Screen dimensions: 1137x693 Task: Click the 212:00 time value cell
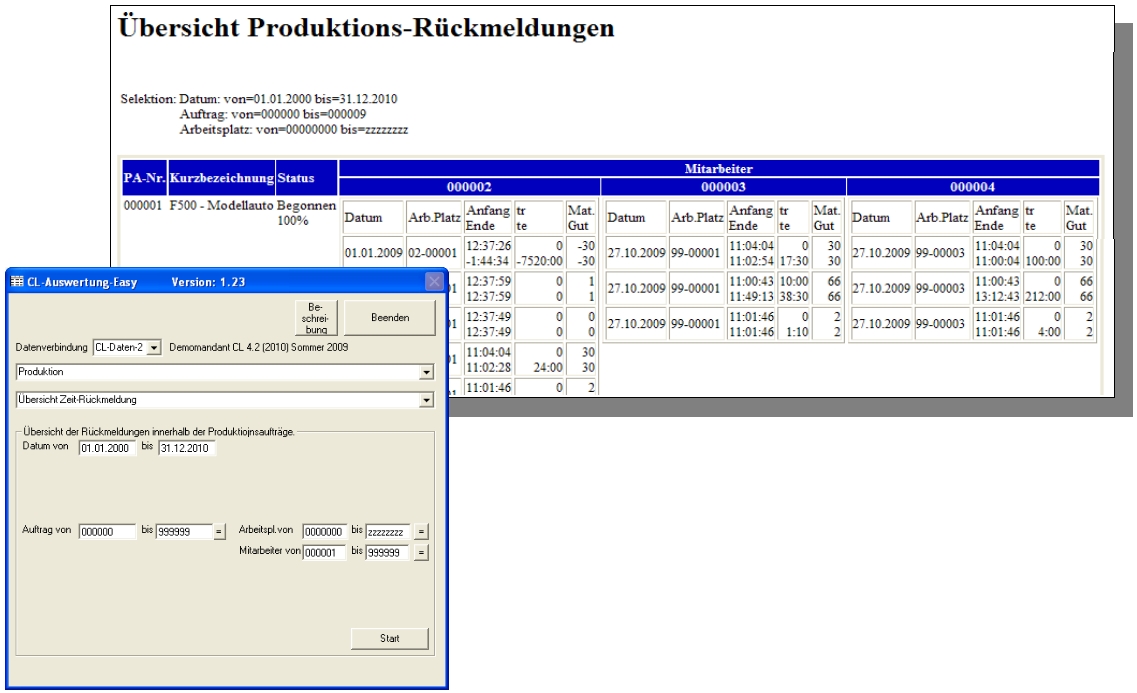pyautogui.click(x=1043, y=296)
